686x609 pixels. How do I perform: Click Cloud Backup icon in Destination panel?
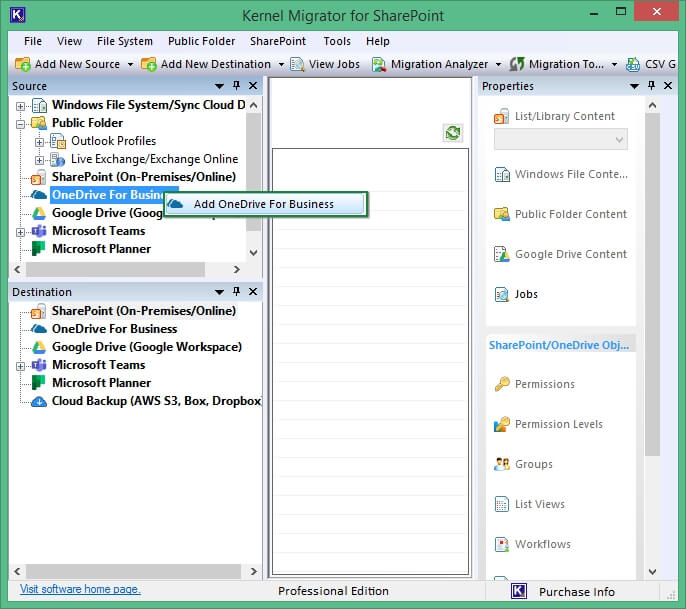tap(38, 401)
